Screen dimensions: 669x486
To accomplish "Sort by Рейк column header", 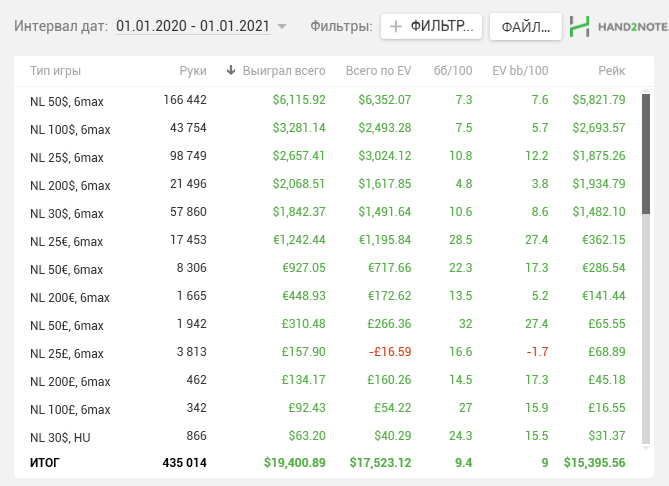I will pyautogui.click(x=611, y=71).
